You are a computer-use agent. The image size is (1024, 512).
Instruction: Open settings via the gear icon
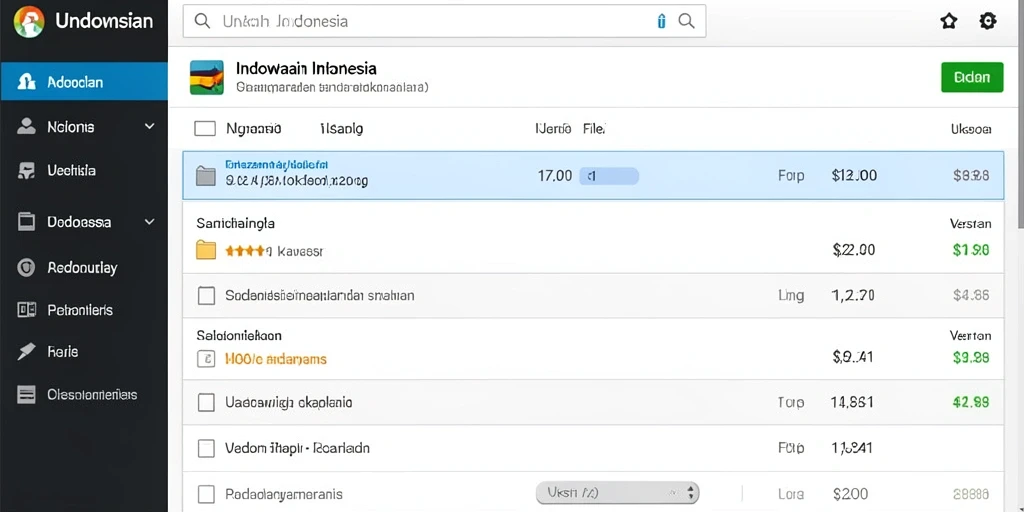tap(988, 21)
